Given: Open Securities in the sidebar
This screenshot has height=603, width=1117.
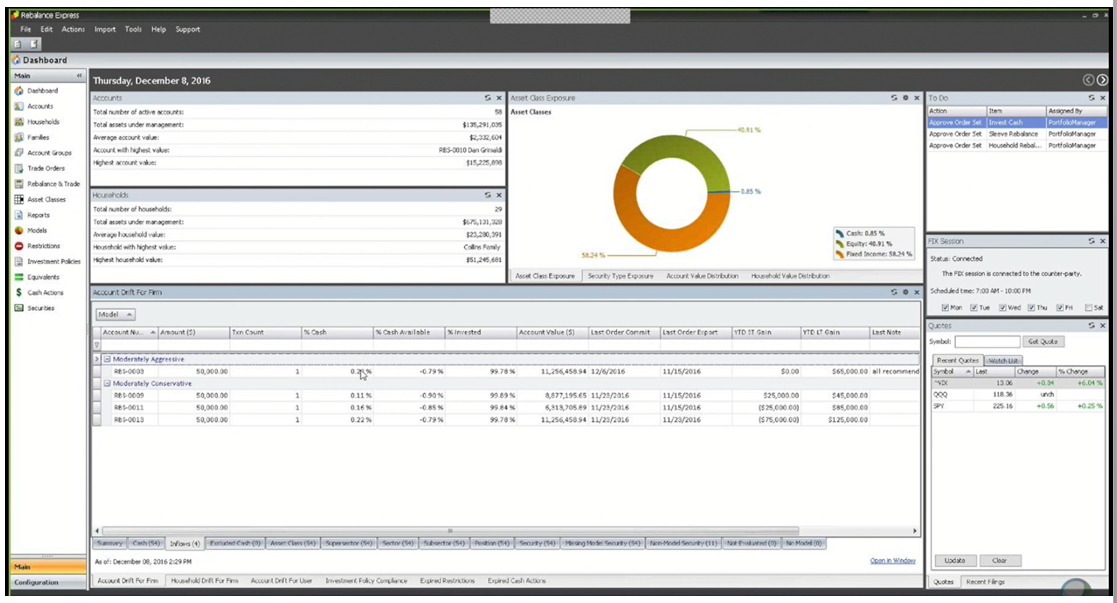Looking at the screenshot, I should pos(41,308).
